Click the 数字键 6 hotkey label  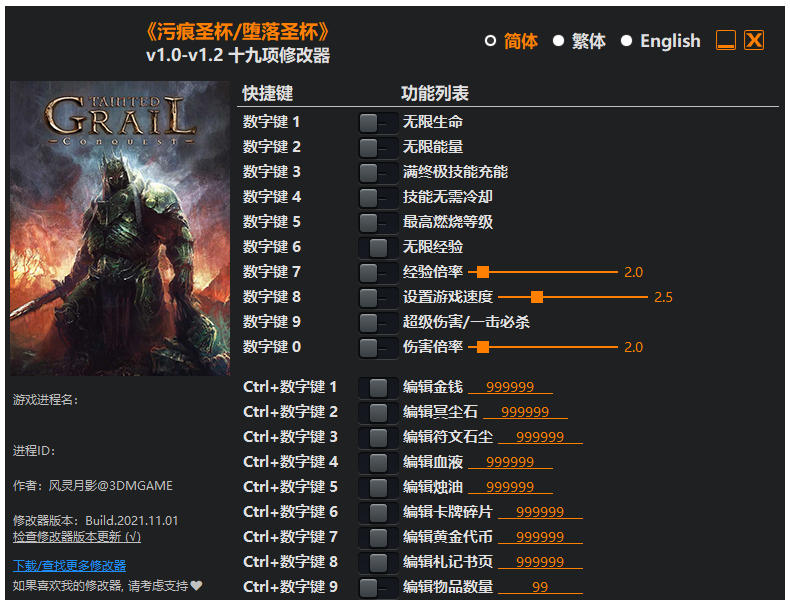point(272,247)
